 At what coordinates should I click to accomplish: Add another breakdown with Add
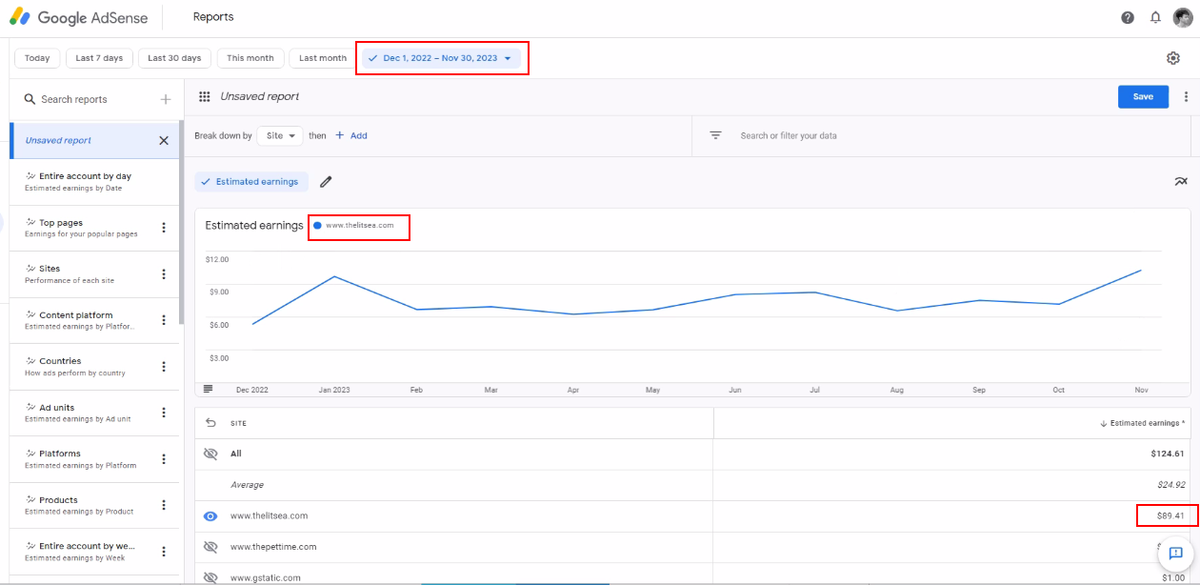pyautogui.click(x=351, y=135)
